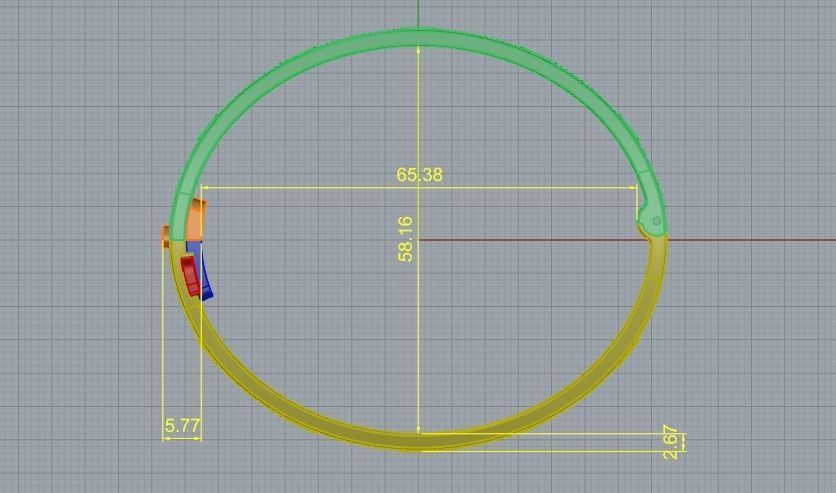Select the 58.16 height dimension text
Viewport: 836px width, 493px height.
pyautogui.click(x=406, y=239)
